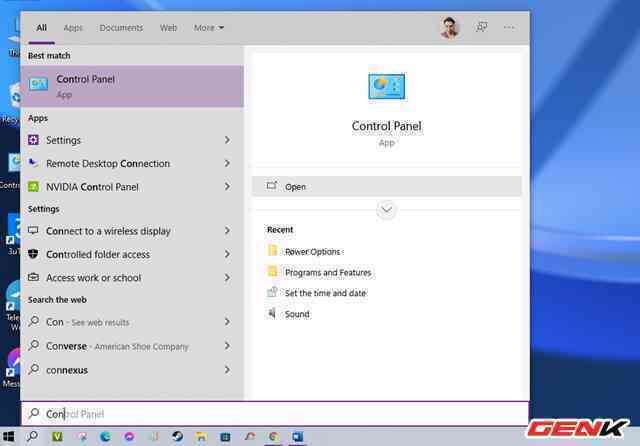Open Messenger from the taskbar
Viewport: 640px width, 446px height.
coord(129,437)
